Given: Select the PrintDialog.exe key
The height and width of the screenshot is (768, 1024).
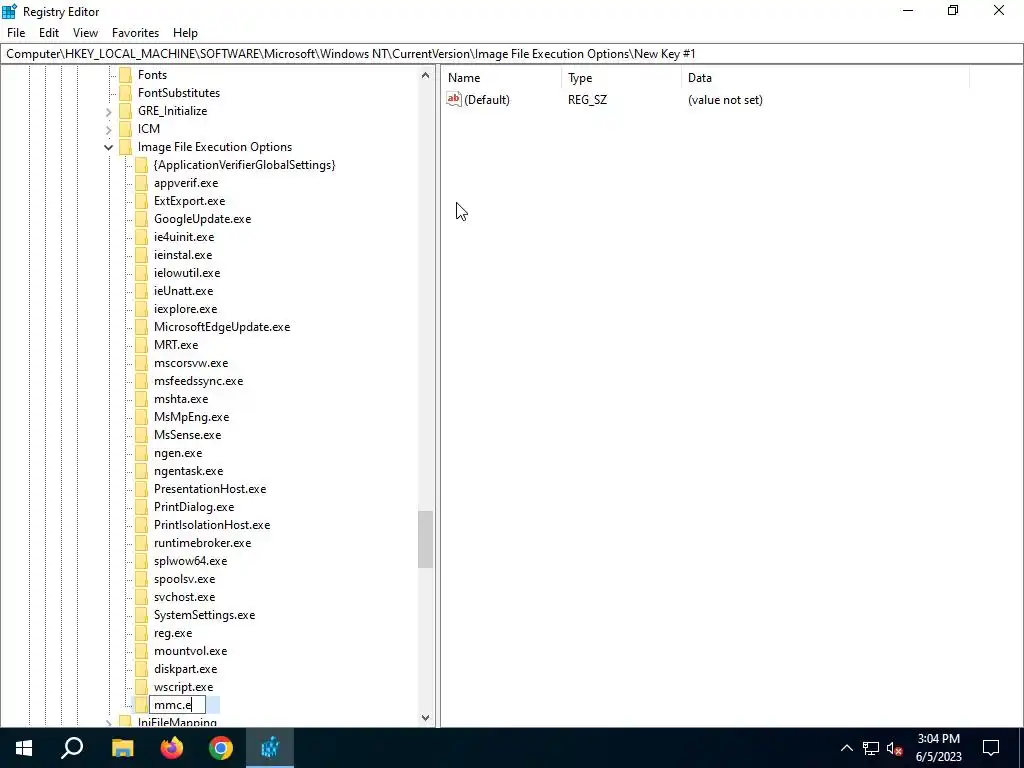Looking at the screenshot, I should click(194, 506).
